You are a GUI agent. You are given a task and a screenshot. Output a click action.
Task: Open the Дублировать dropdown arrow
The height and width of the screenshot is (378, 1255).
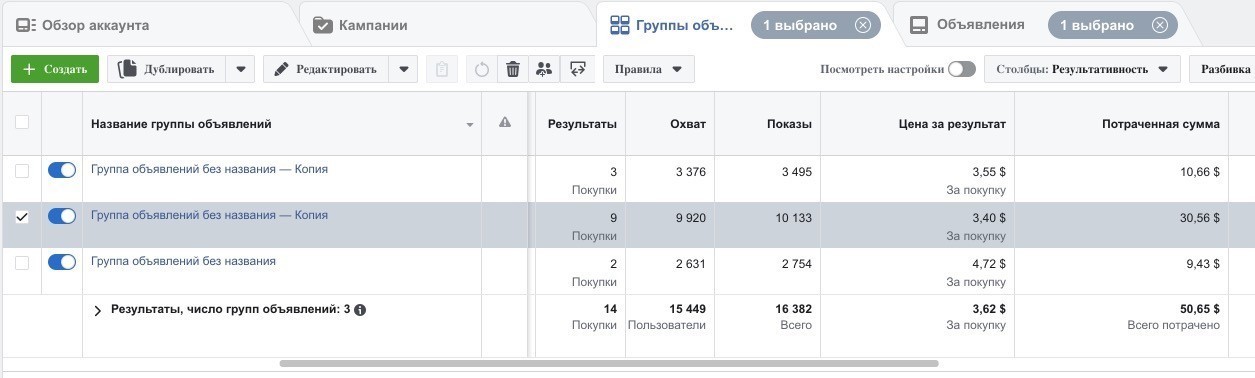click(240, 69)
